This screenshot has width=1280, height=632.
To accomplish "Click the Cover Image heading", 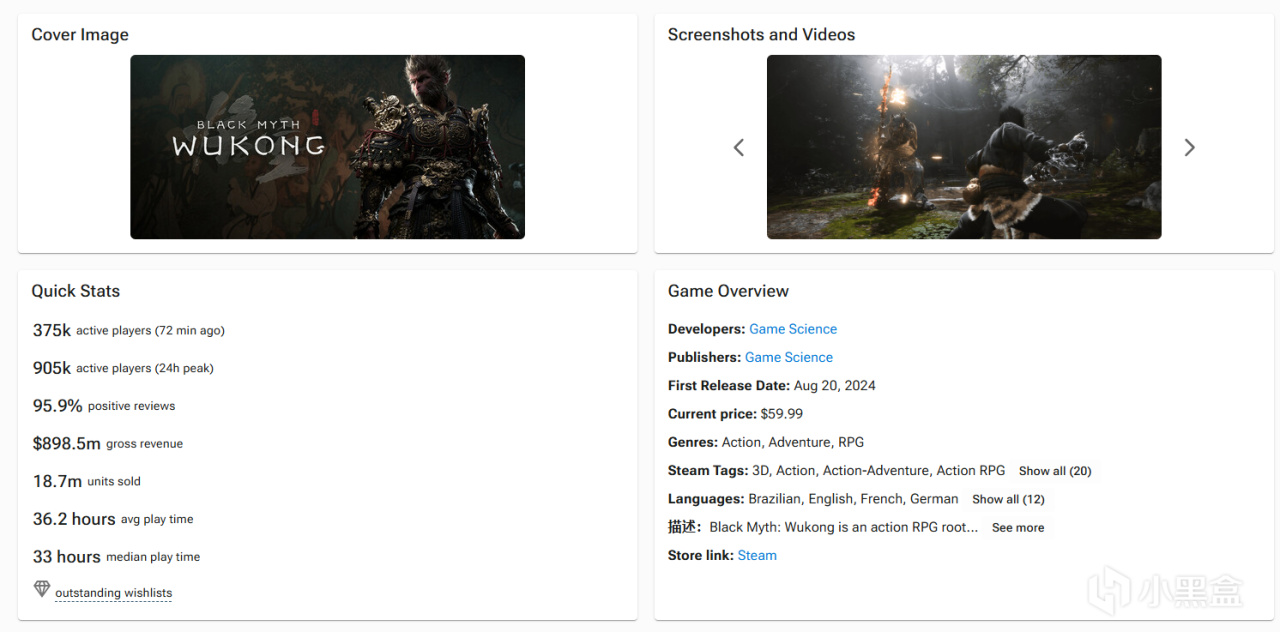I will click(x=80, y=35).
